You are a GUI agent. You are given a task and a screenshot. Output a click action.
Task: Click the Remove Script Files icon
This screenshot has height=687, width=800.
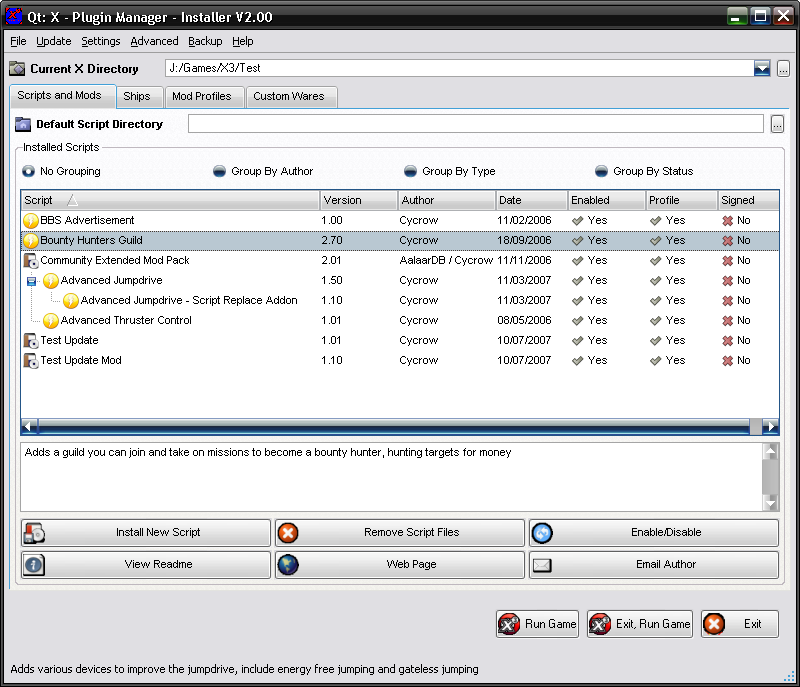pos(288,533)
